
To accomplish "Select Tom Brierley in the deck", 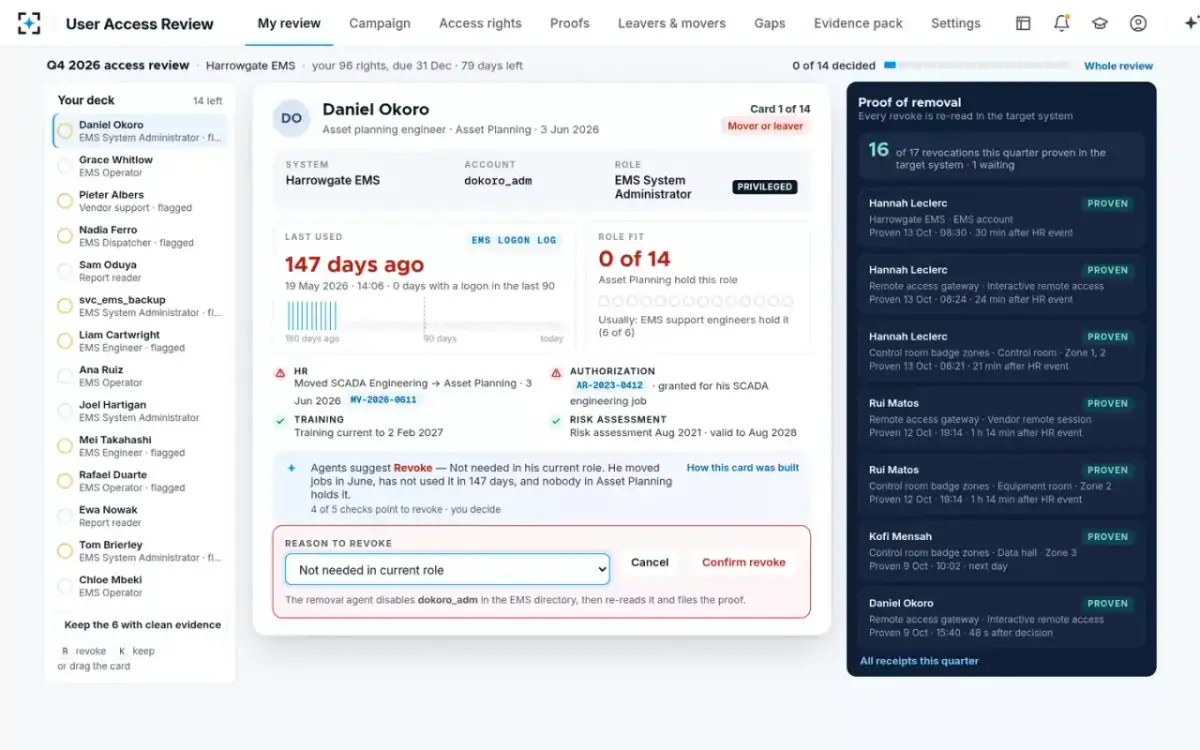I will 140,551.
